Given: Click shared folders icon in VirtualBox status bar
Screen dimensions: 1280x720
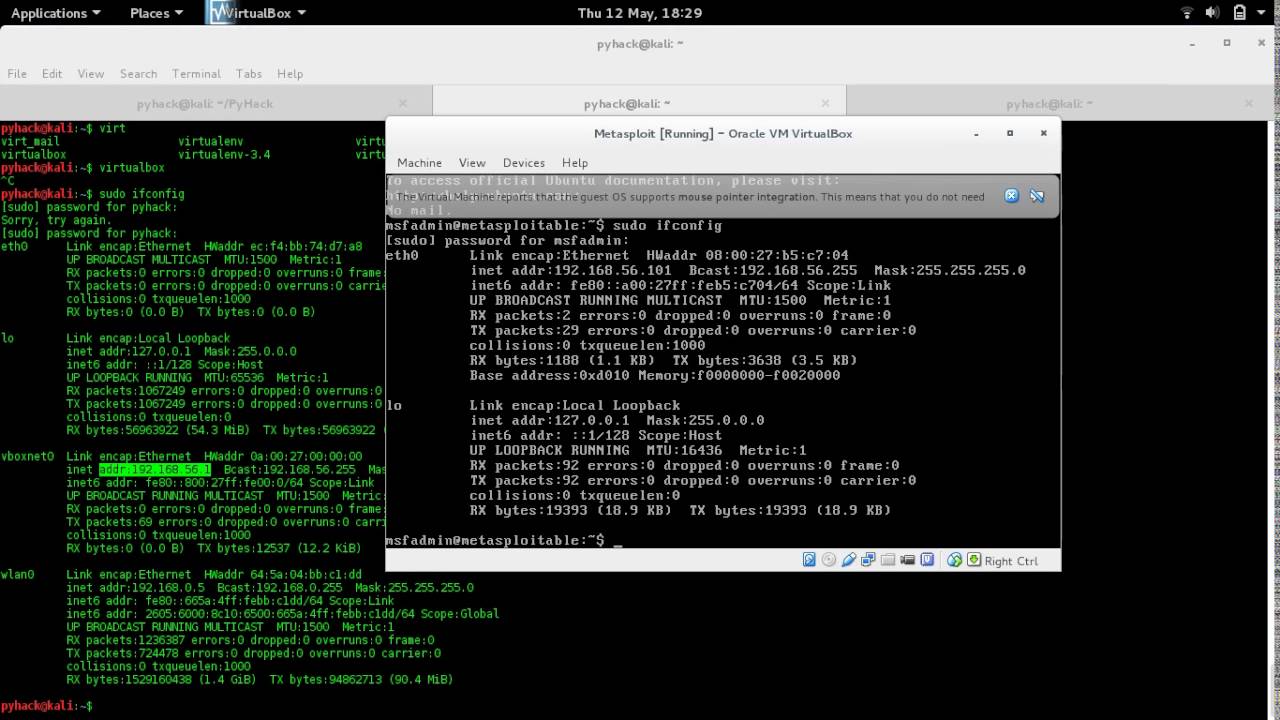Looking at the screenshot, I should pos(888,560).
